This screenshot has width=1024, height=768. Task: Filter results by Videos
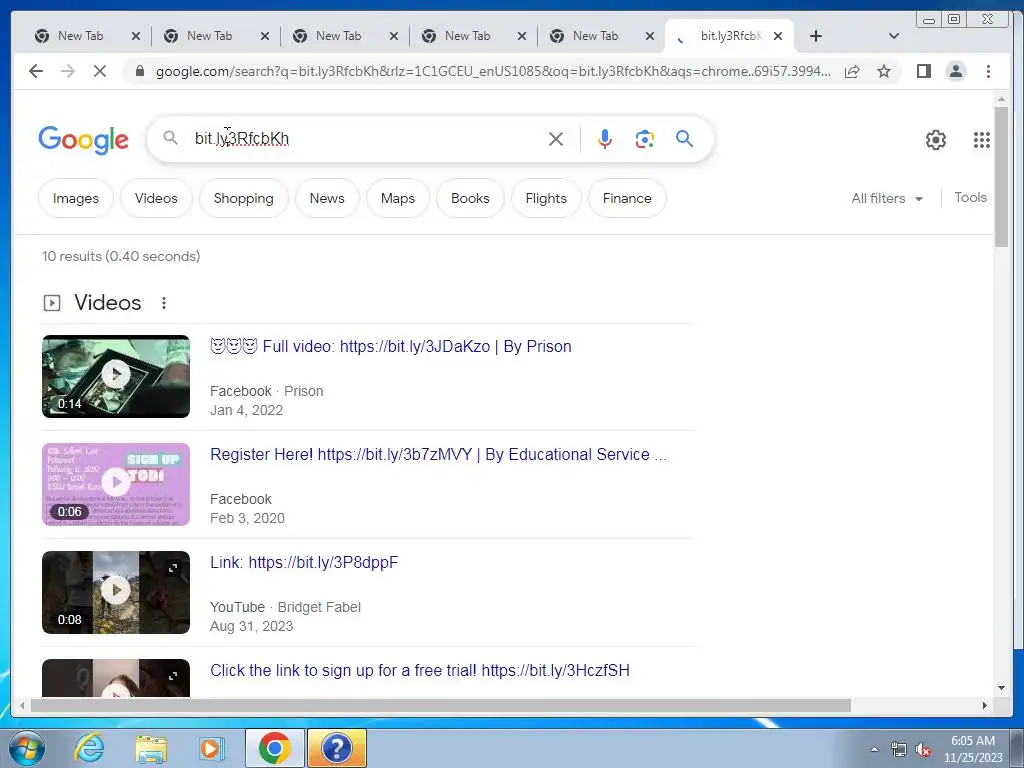156,198
